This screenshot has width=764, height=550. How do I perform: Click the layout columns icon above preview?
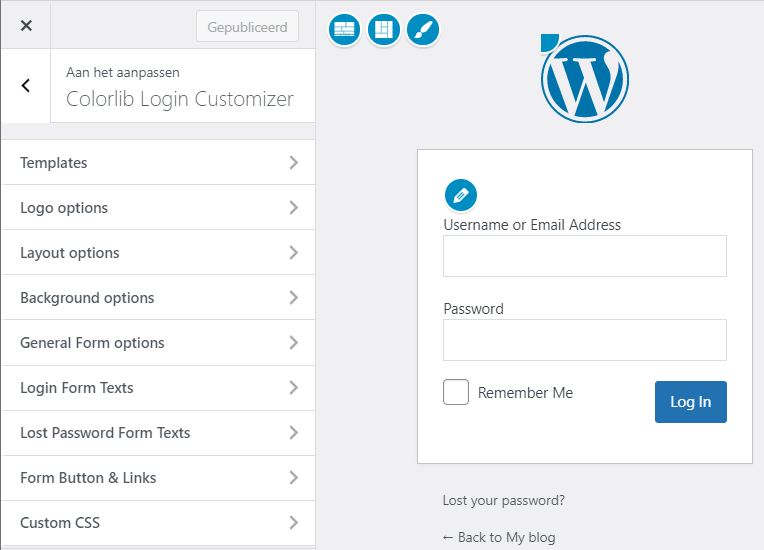[x=383, y=30]
